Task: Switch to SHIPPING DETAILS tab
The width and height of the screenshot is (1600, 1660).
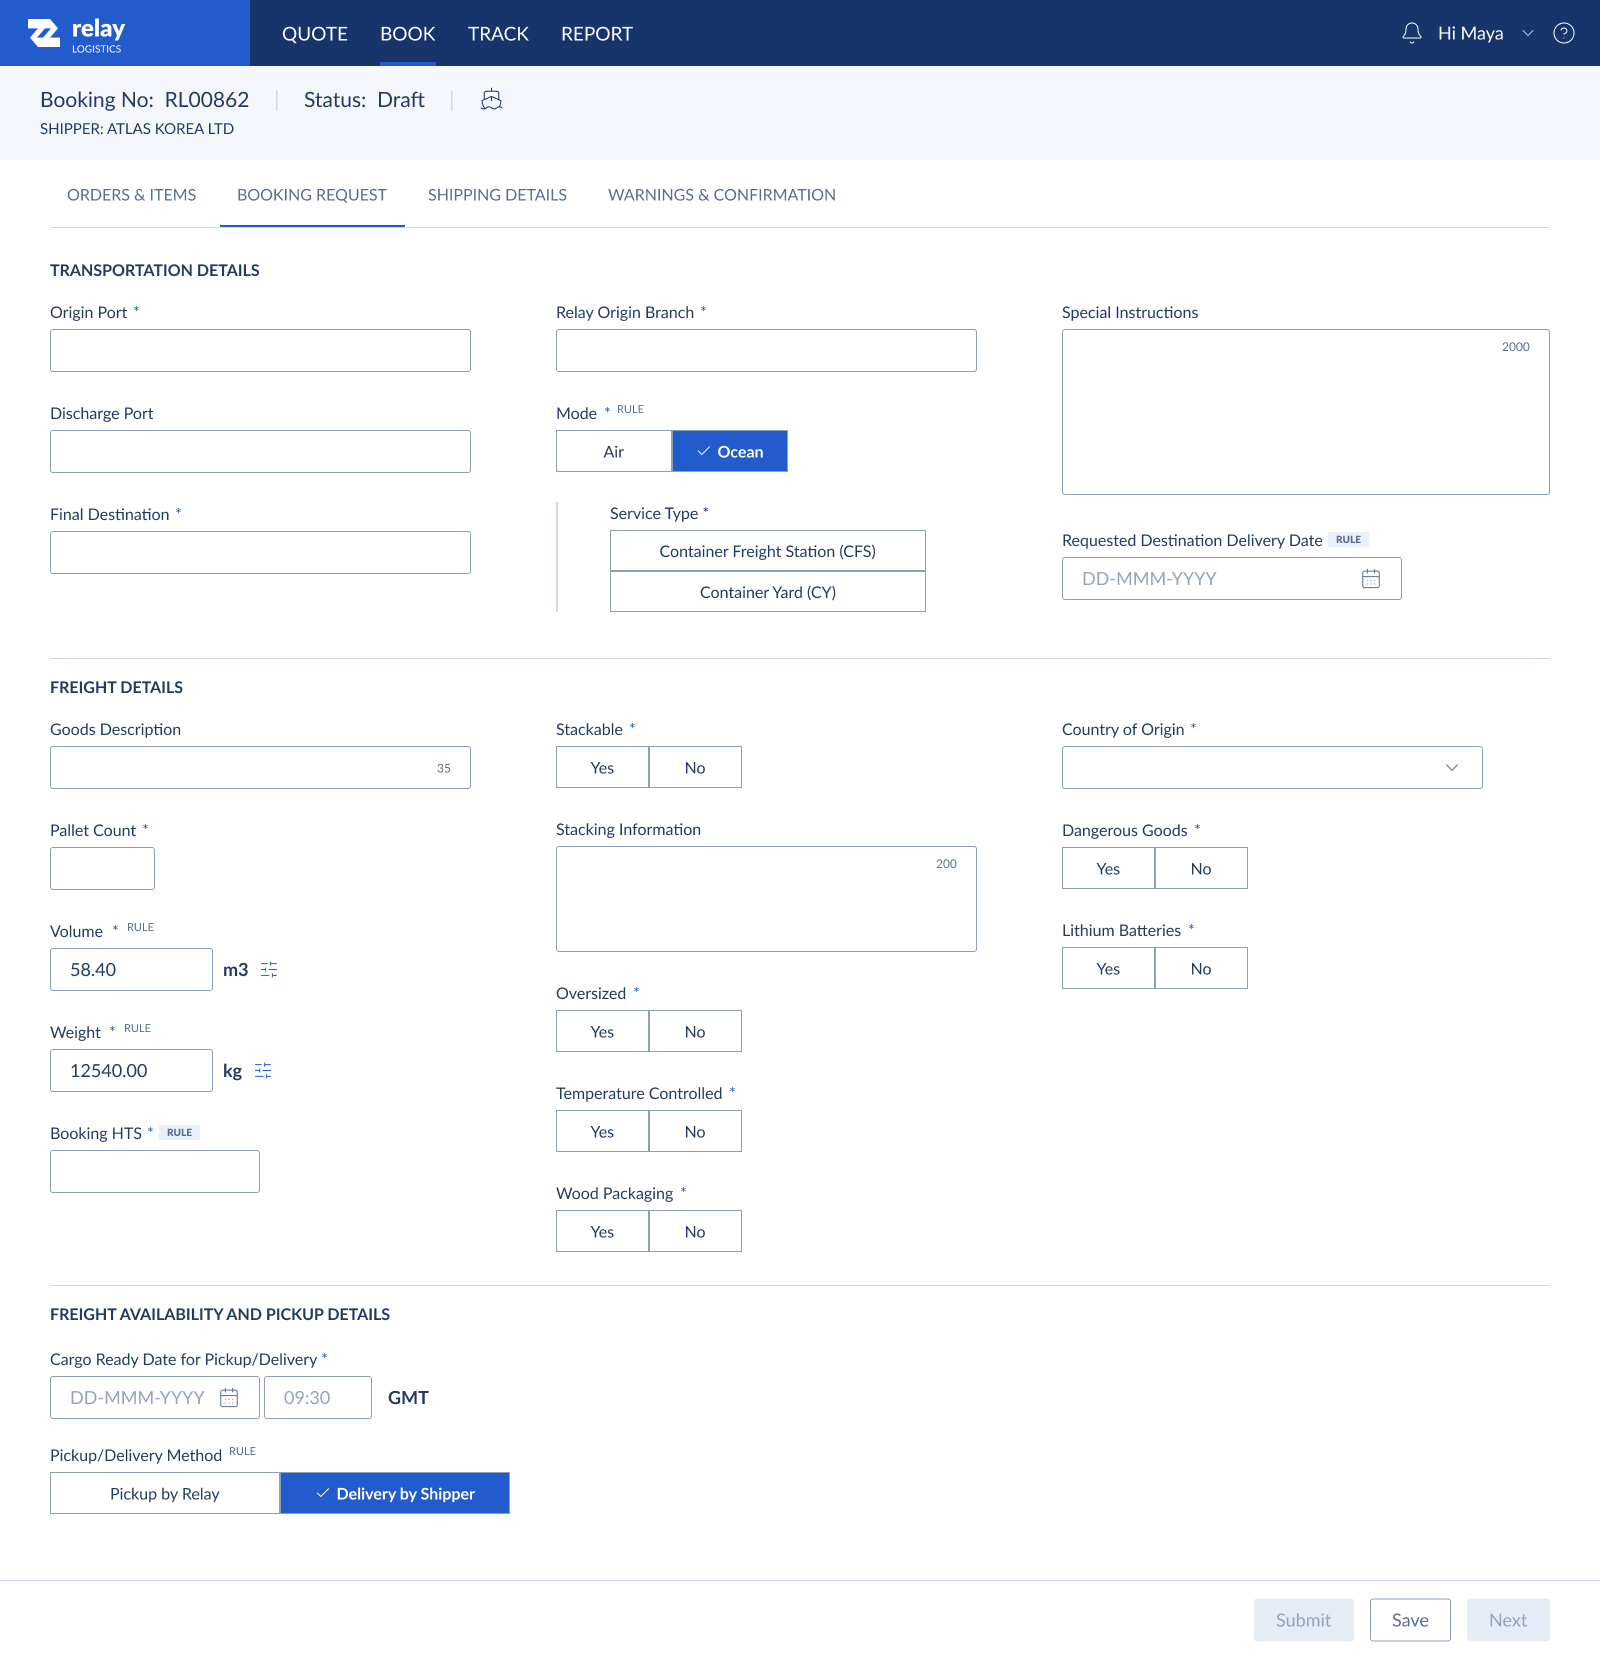Action: click(x=497, y=195)
